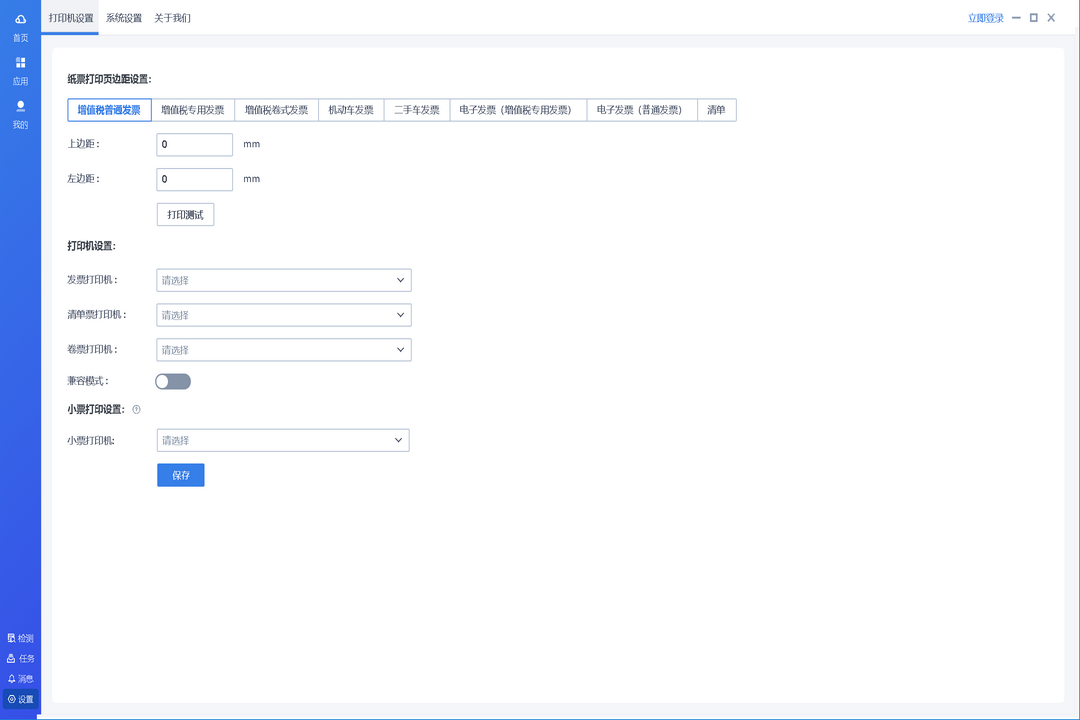Click the 打印测试 button

point(185,215)
